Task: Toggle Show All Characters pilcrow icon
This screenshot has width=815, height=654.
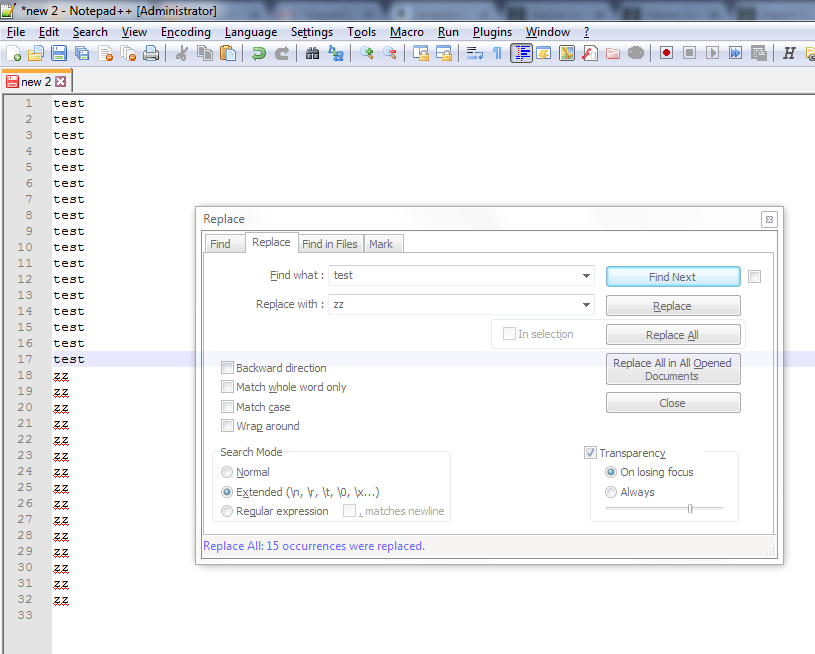Action: tap(497, 53)
